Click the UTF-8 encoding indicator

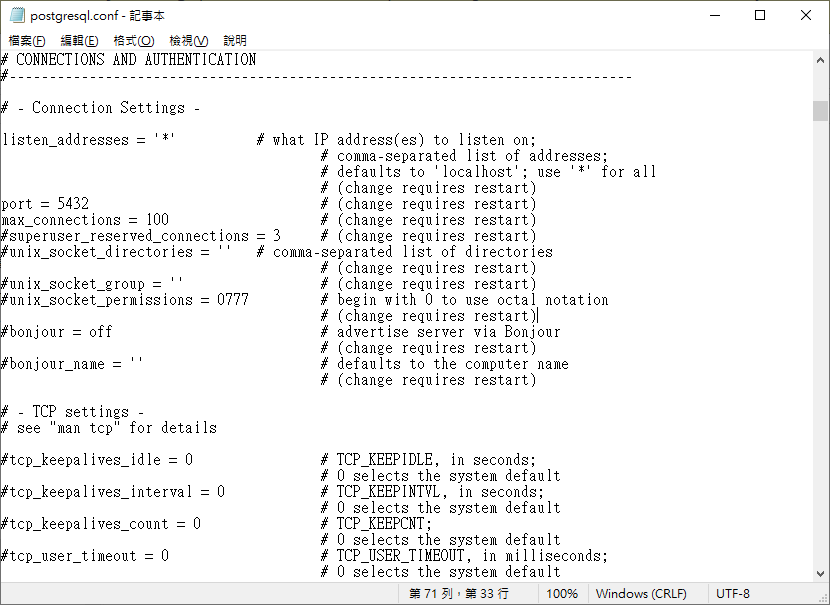point(733,594)
